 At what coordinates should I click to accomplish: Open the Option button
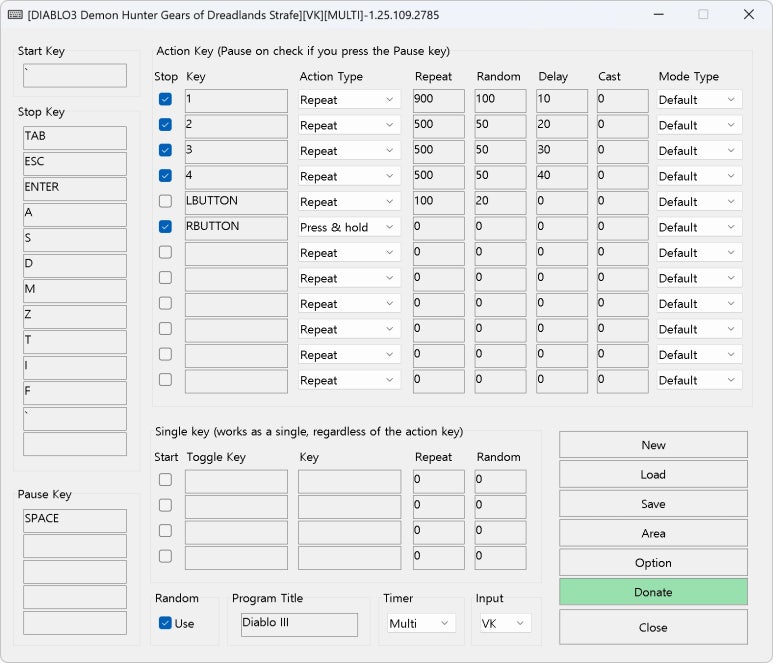coord(653,563)
